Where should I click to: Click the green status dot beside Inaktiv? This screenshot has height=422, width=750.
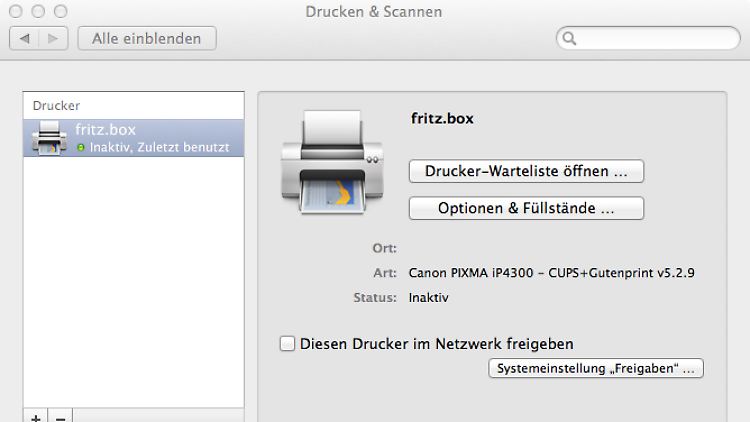81,148
